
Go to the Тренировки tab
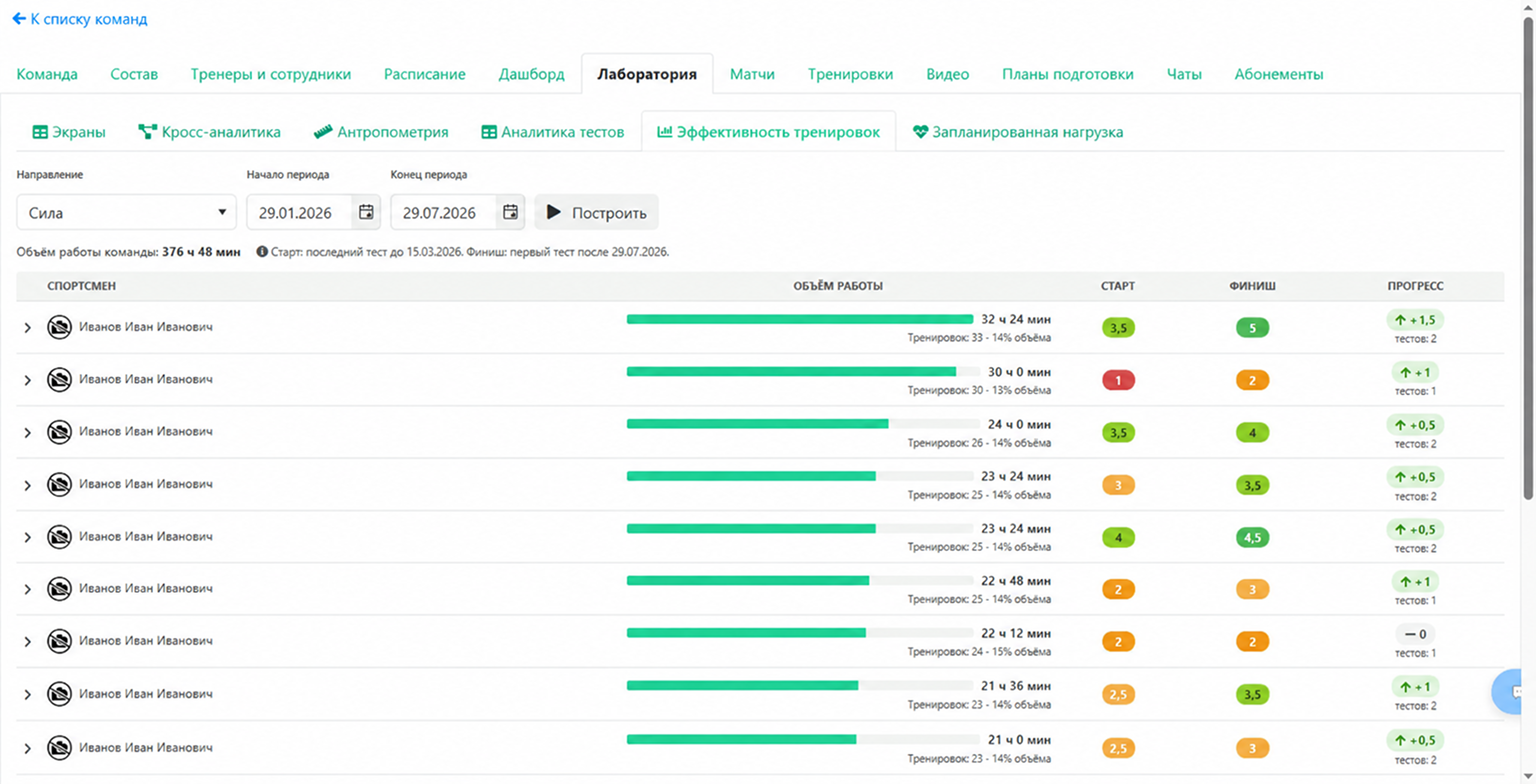click(x=850, y=74)
